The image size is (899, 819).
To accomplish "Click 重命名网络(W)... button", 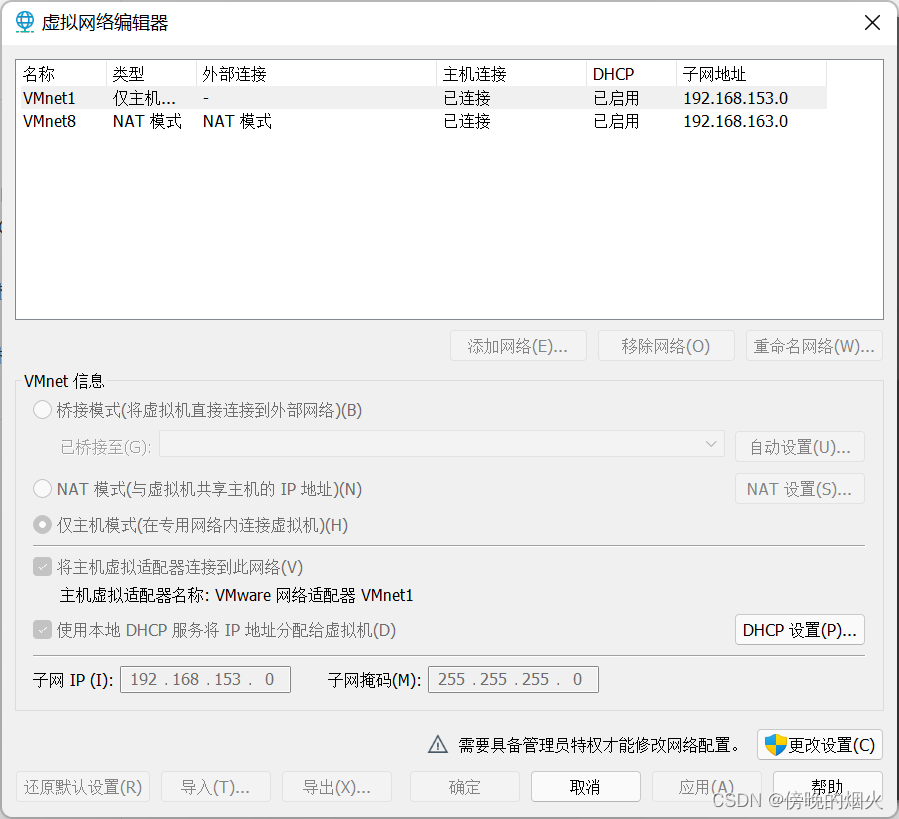I will [x=814, y=346].
